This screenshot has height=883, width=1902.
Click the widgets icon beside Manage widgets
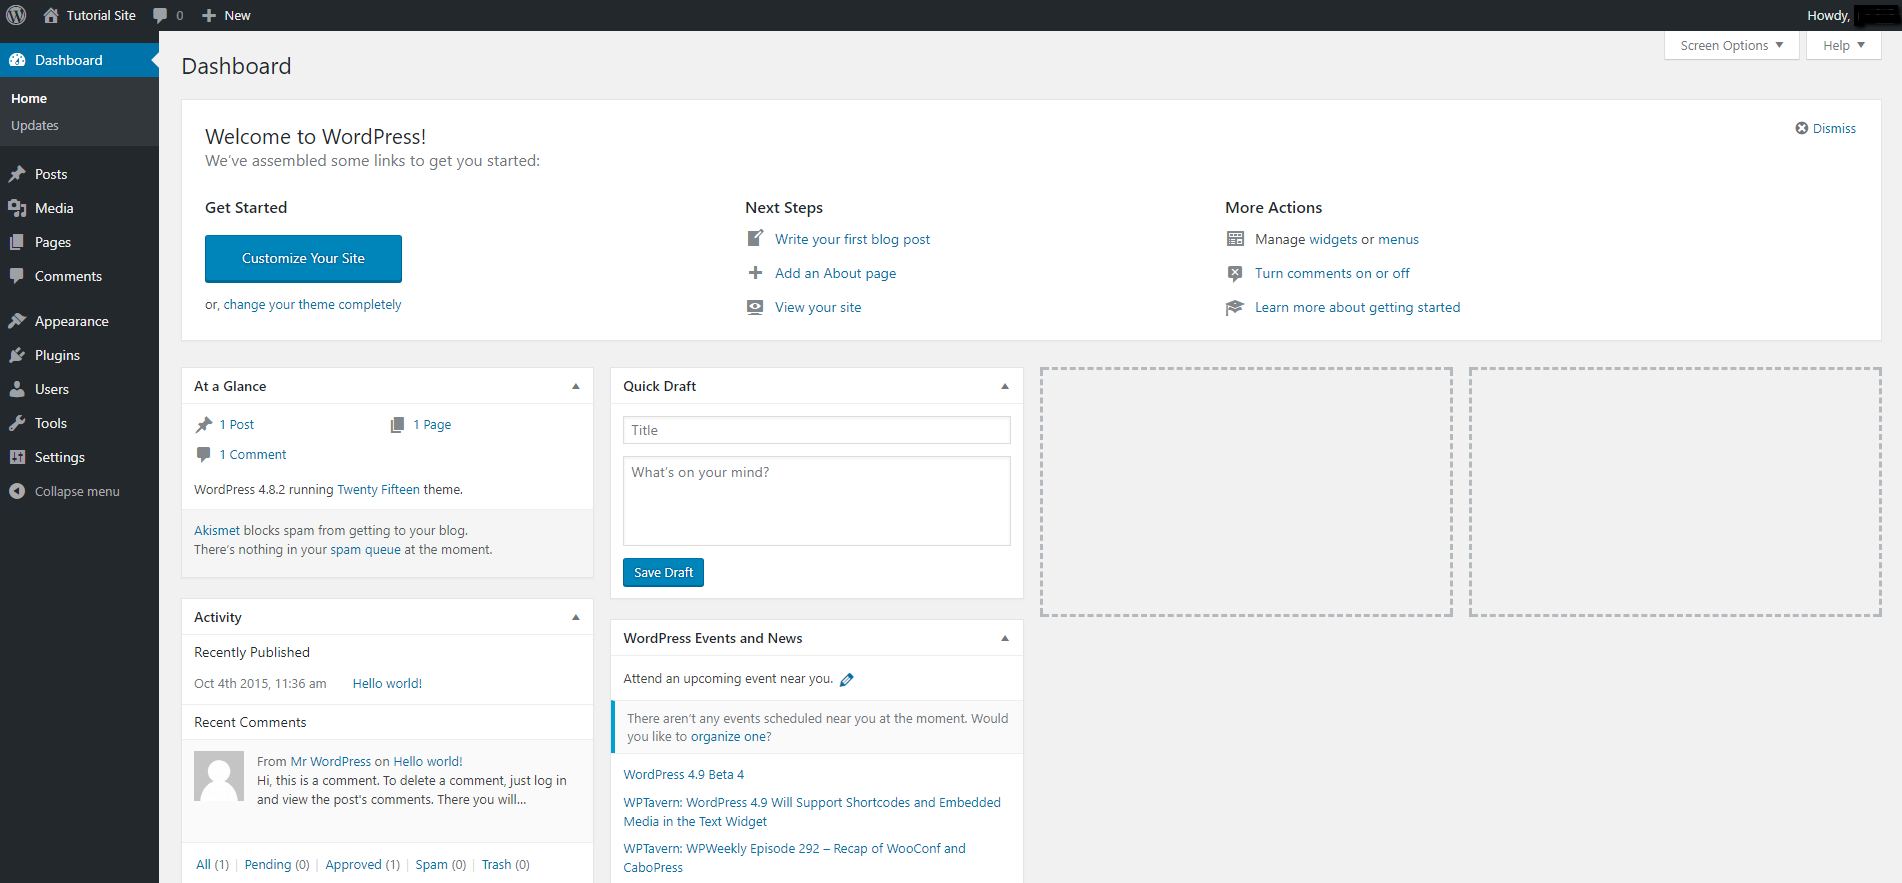pos(1235,239)
